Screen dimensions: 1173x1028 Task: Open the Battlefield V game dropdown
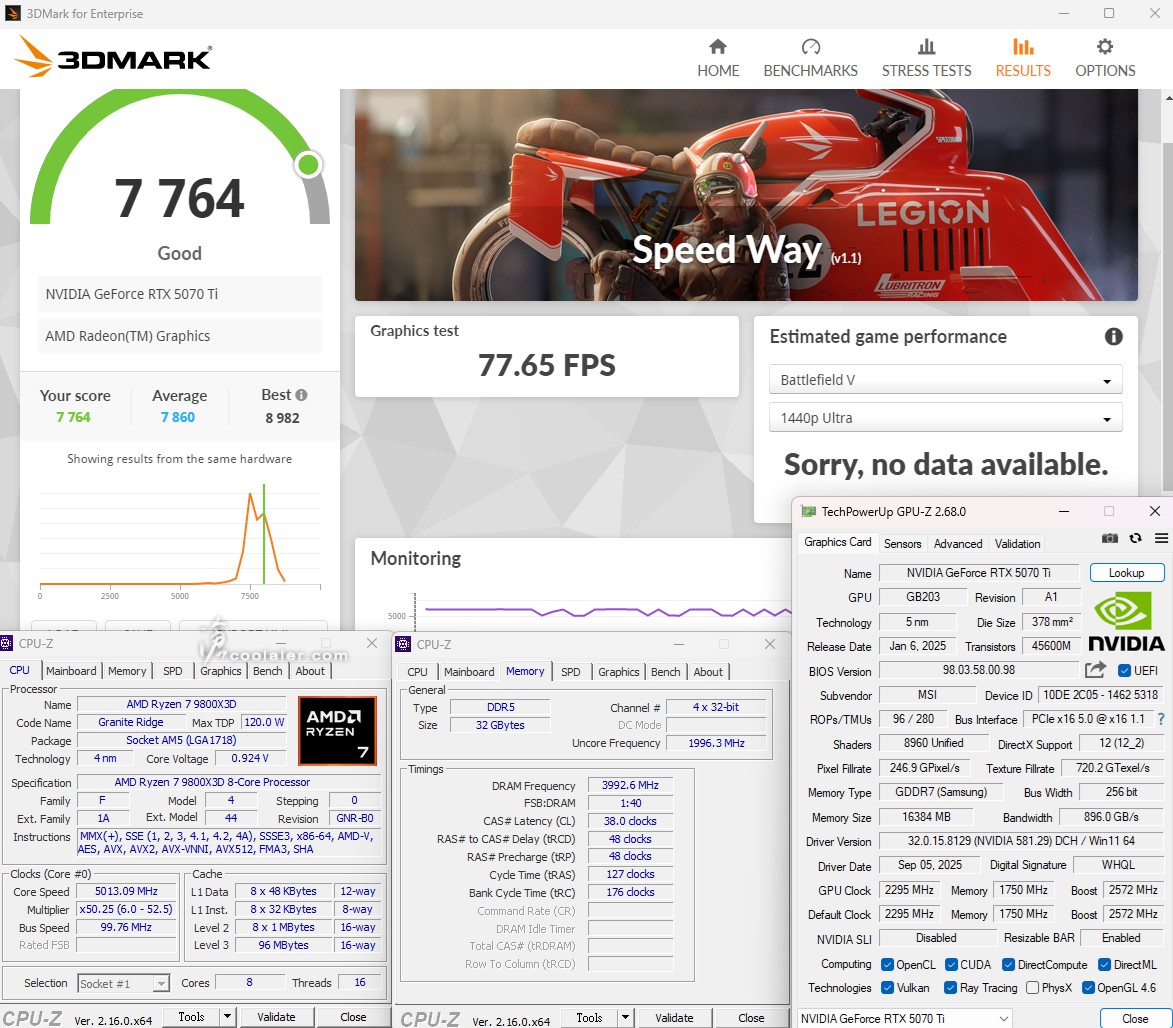click(x=946, y=379)
